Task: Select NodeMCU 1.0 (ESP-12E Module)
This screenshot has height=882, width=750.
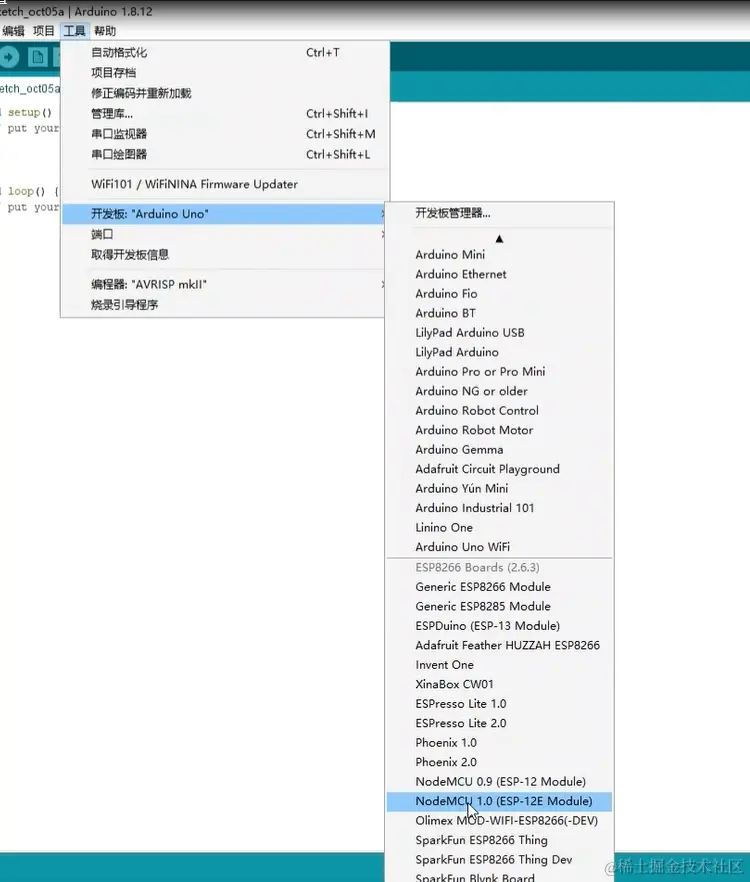Action: click(x=500, y=801)
